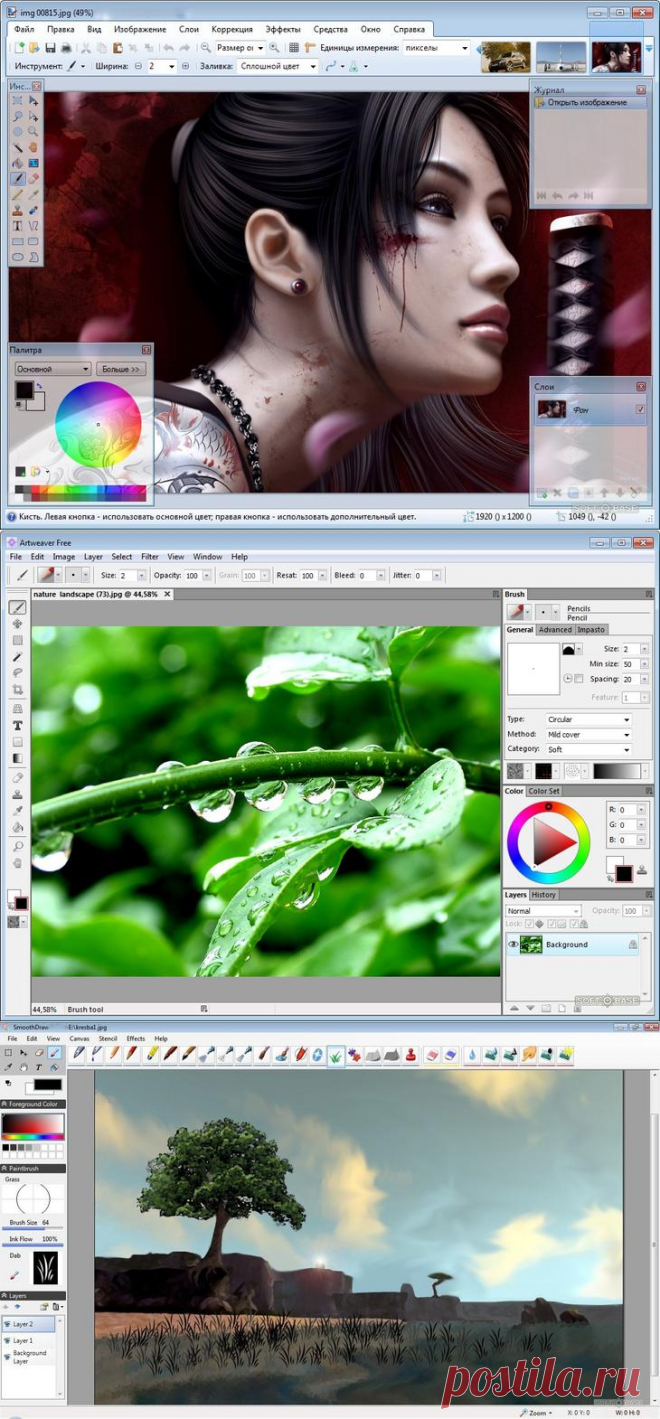
Task: Open the Zoom button in SmoothDraw status bar
Action: (537, 1413)
